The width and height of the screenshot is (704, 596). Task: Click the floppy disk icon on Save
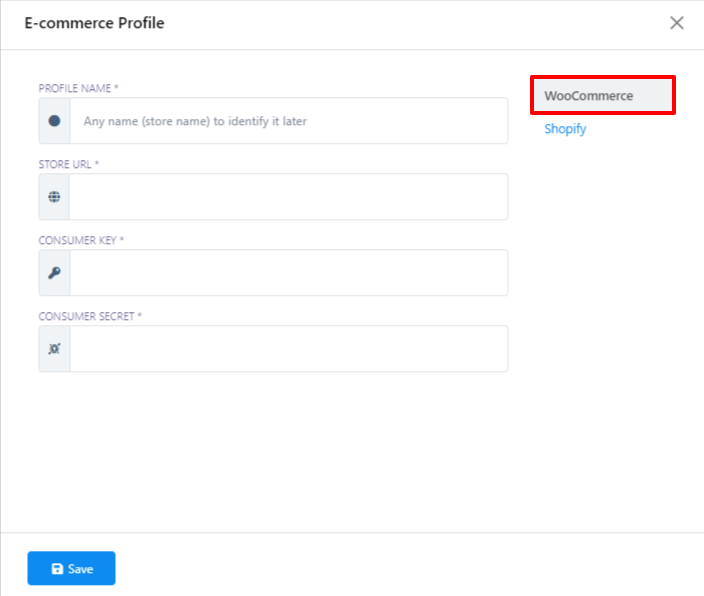[x=57, y=569]
